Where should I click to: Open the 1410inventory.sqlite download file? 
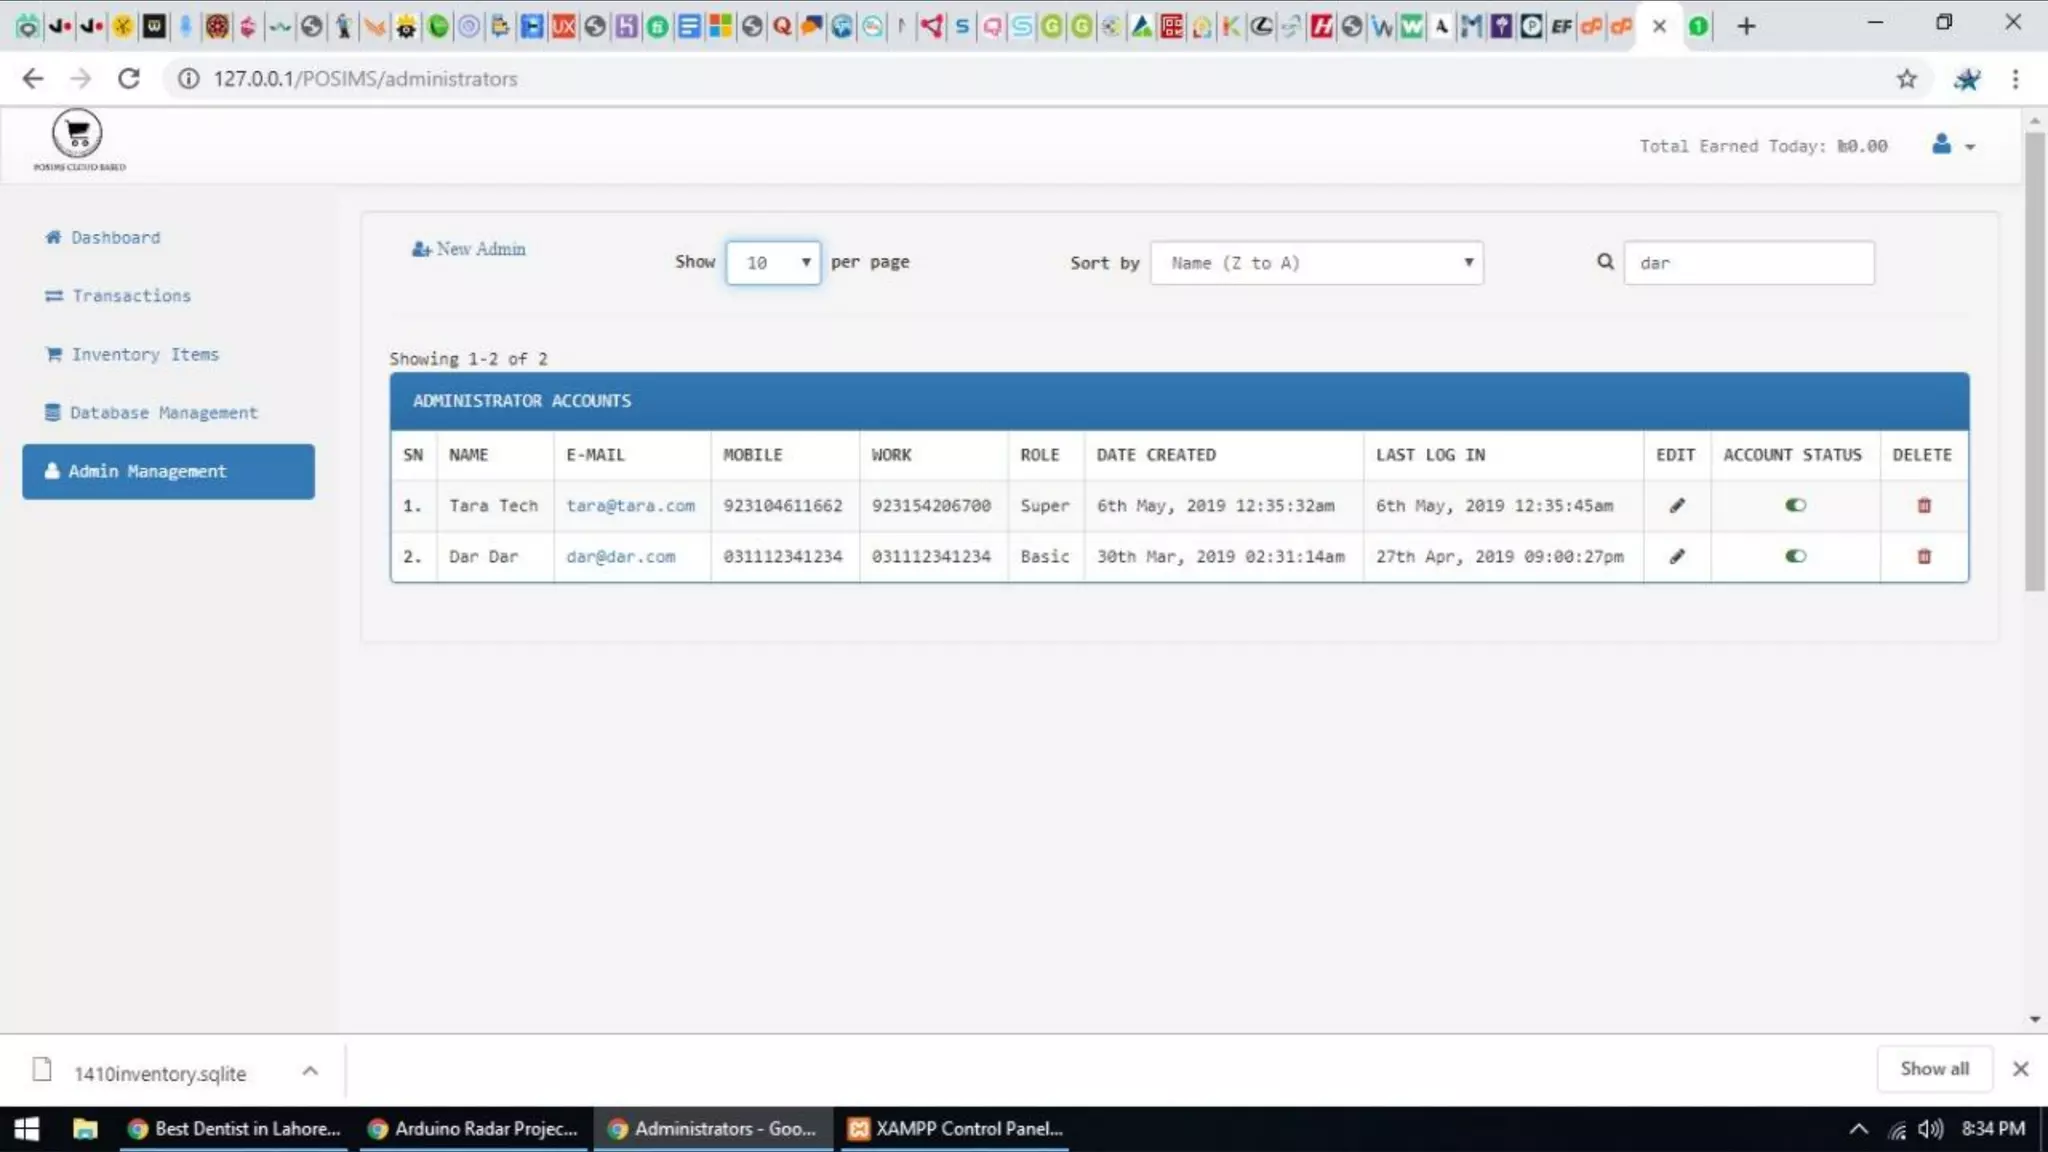(x=159, y=1073)
